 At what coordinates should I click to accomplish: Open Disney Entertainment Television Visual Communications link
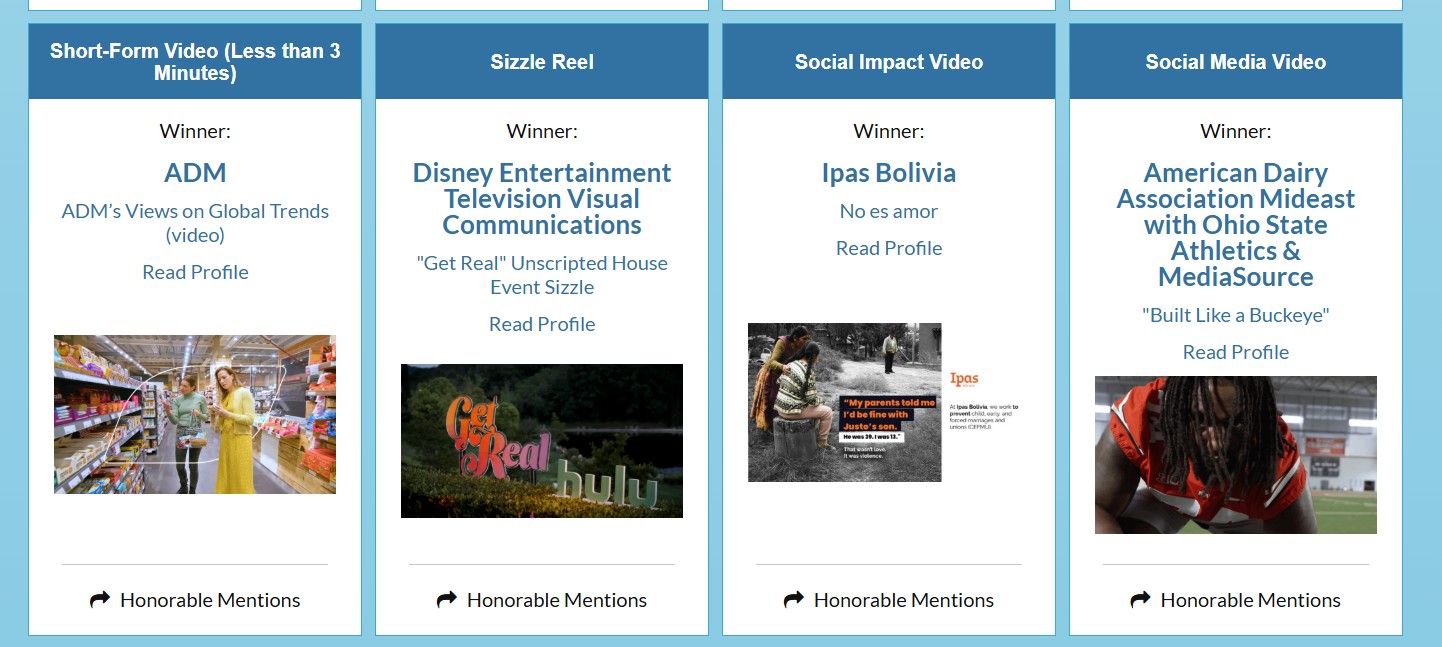(x=542, y=199)
